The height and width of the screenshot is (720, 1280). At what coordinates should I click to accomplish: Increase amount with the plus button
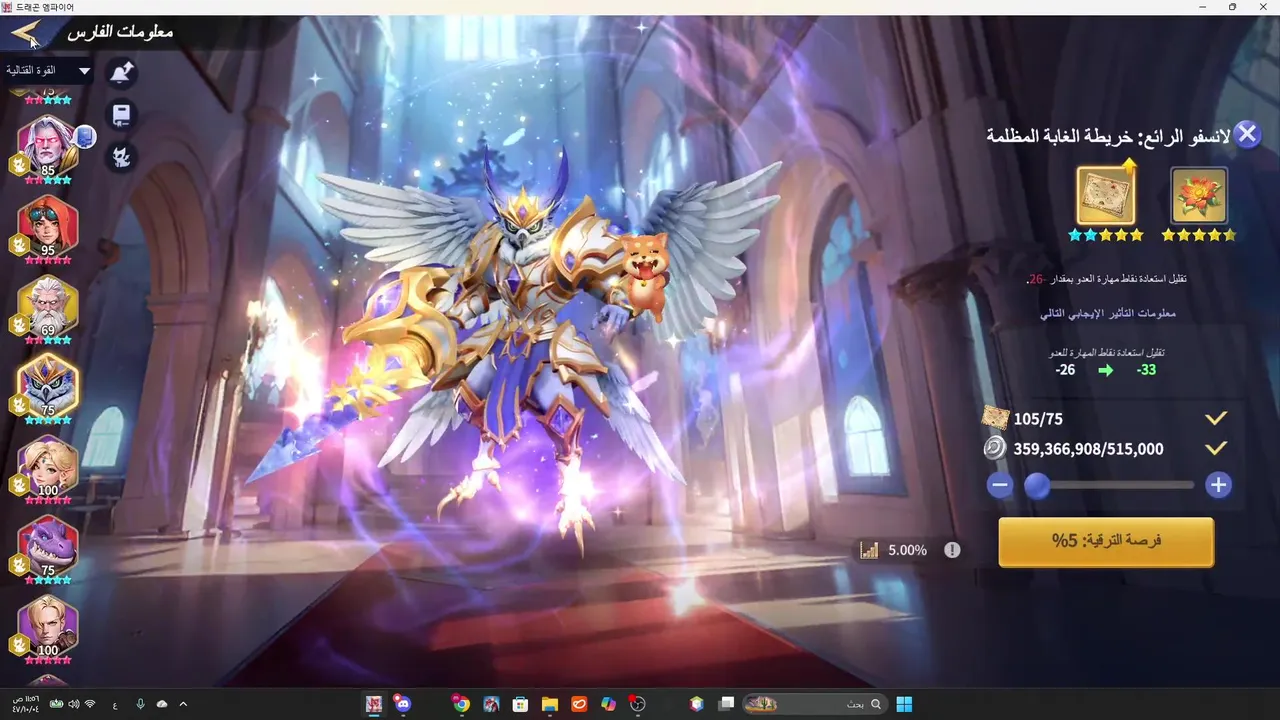pos(1217,486)
